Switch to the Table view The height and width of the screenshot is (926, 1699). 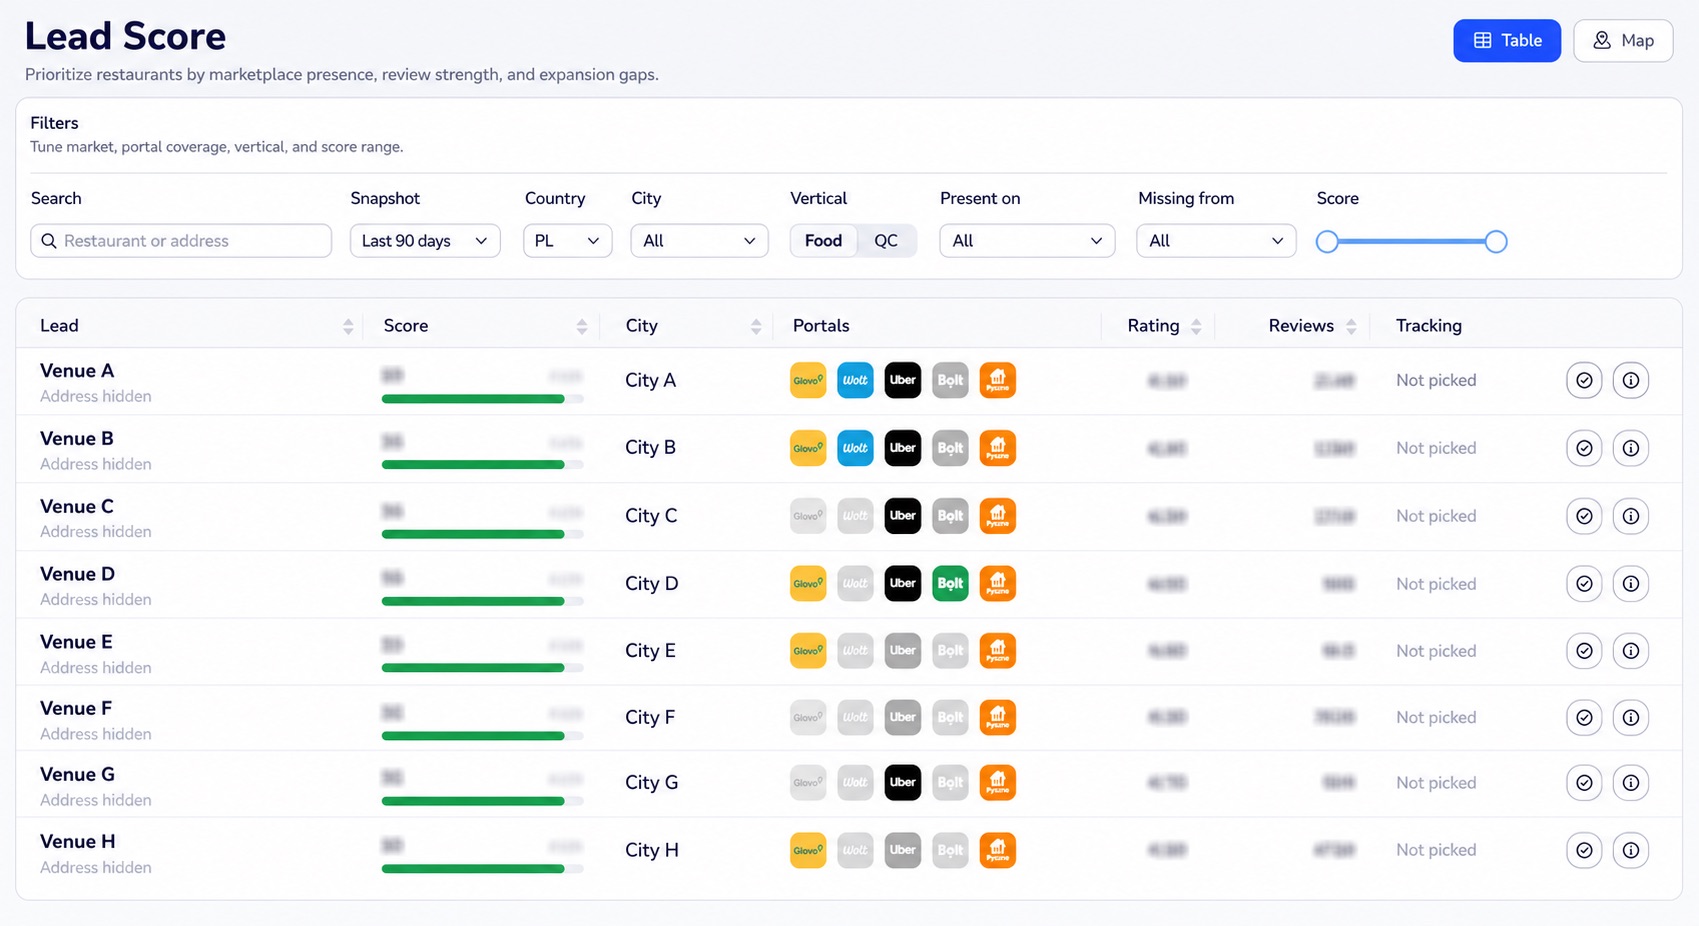pos(1507,41)
